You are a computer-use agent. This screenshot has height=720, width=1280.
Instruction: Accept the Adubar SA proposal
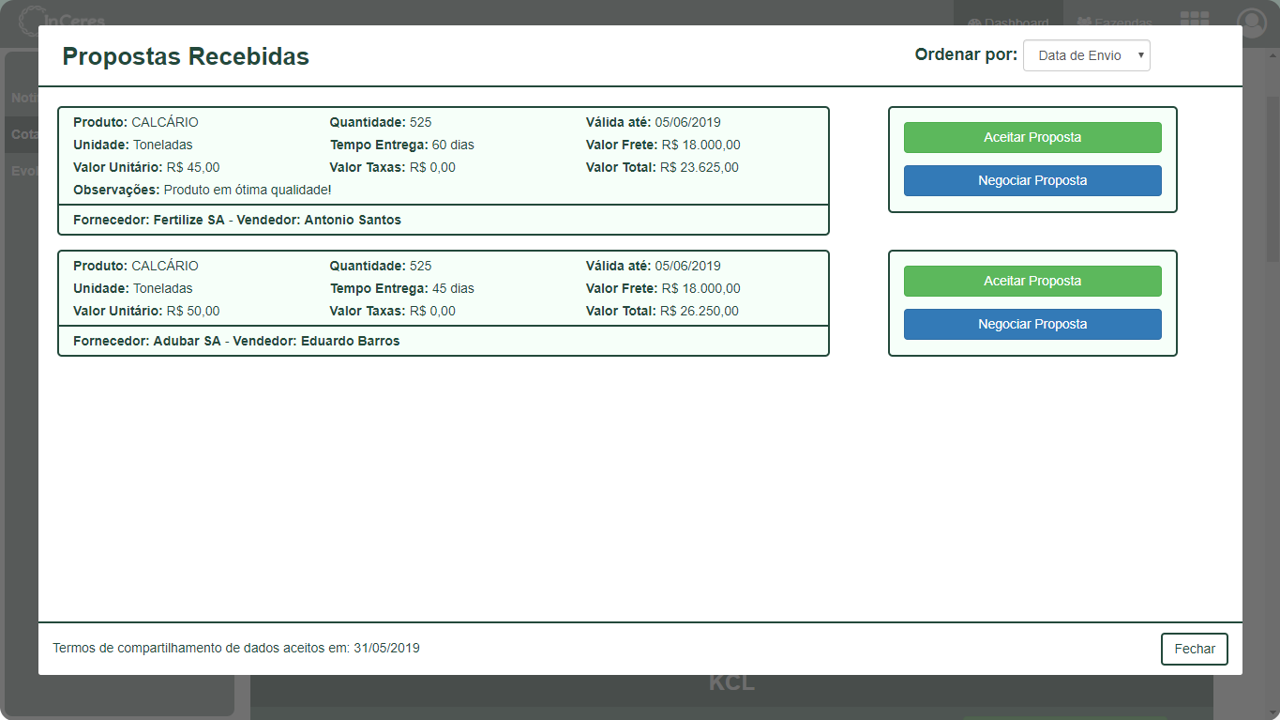[1032, 281]
